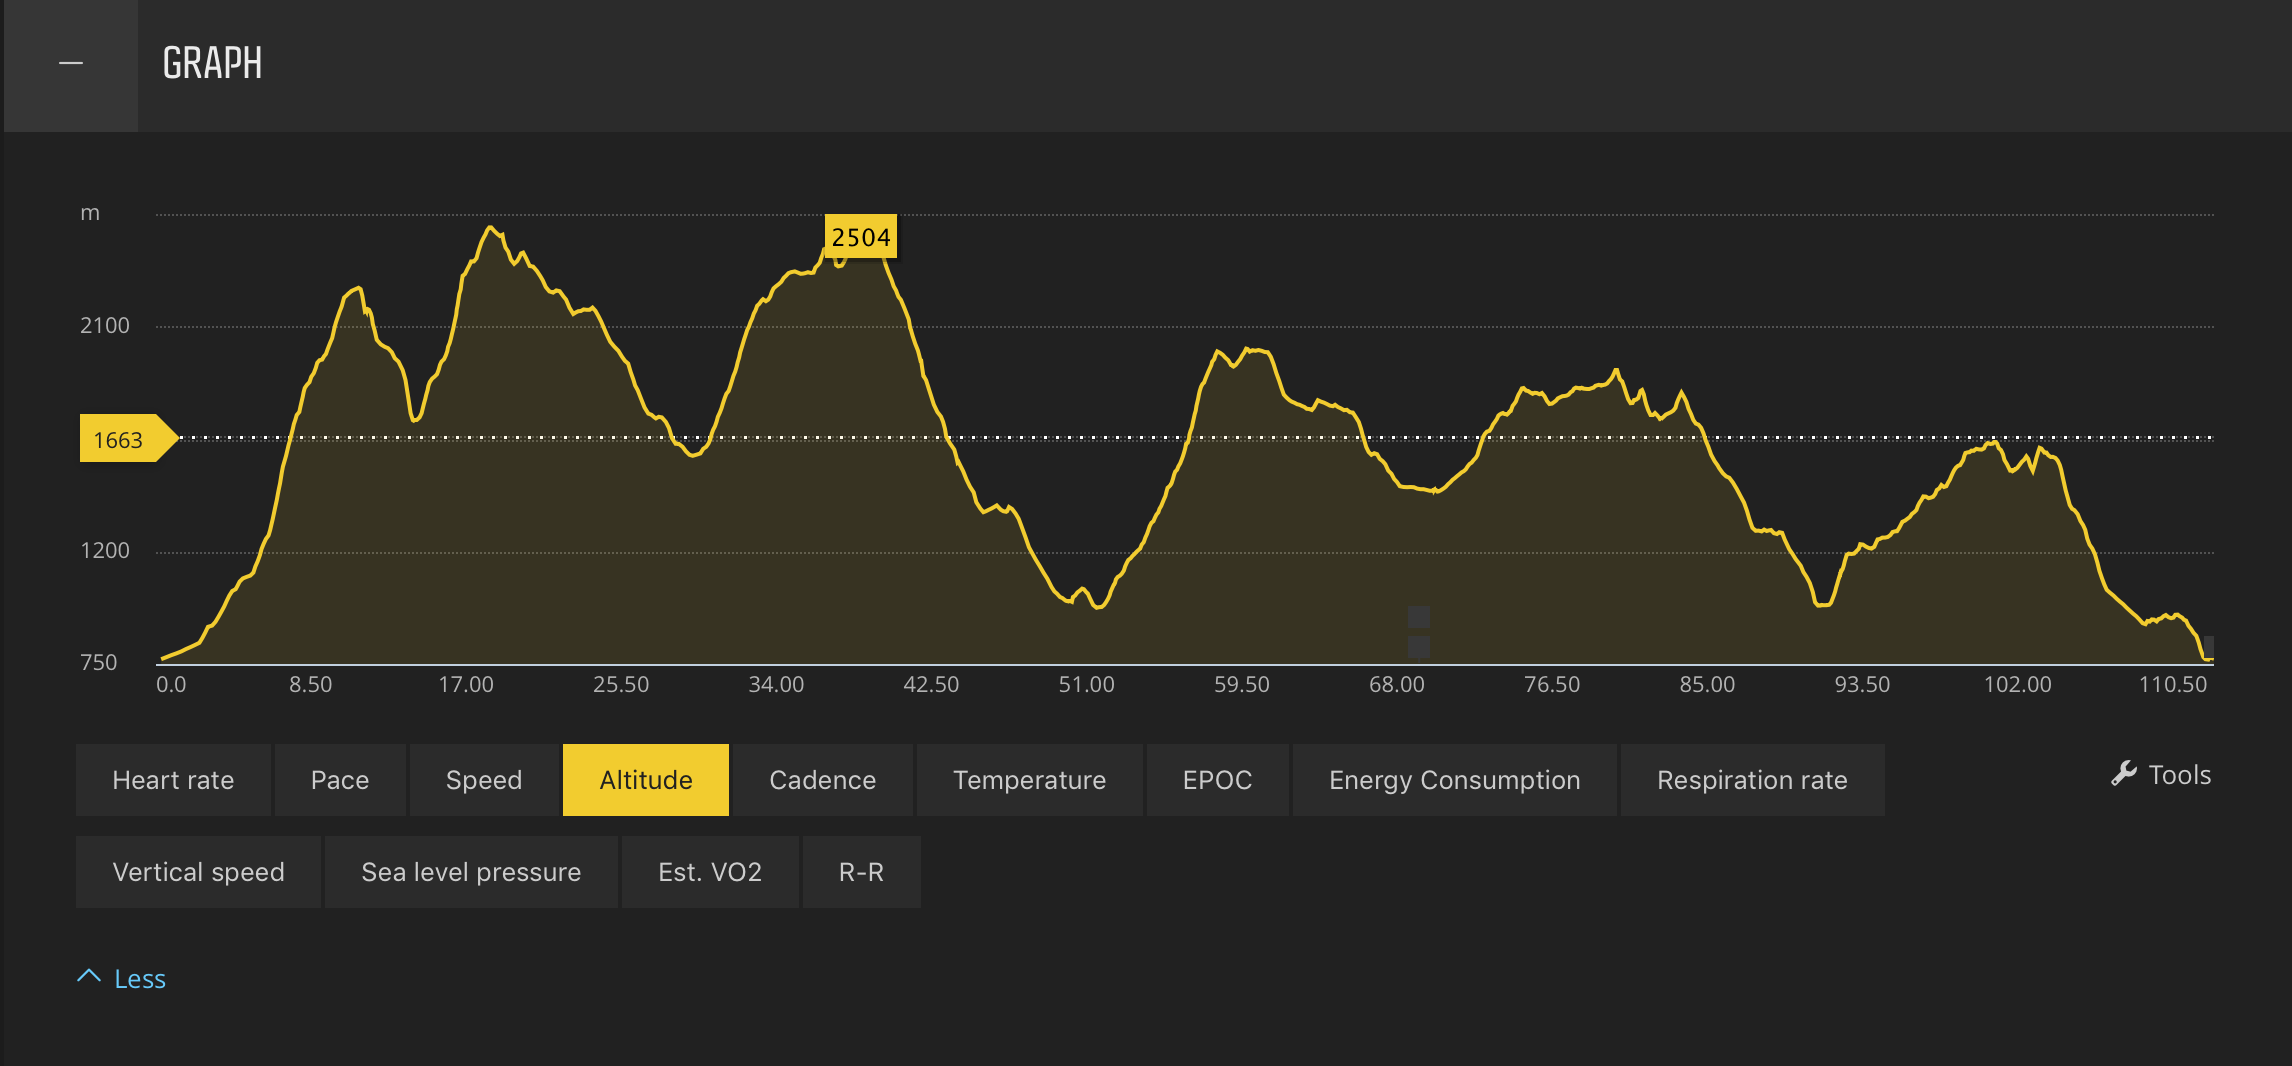
Task: Deselect the highlighted Altitude graph button
Action: coord(646,780)
